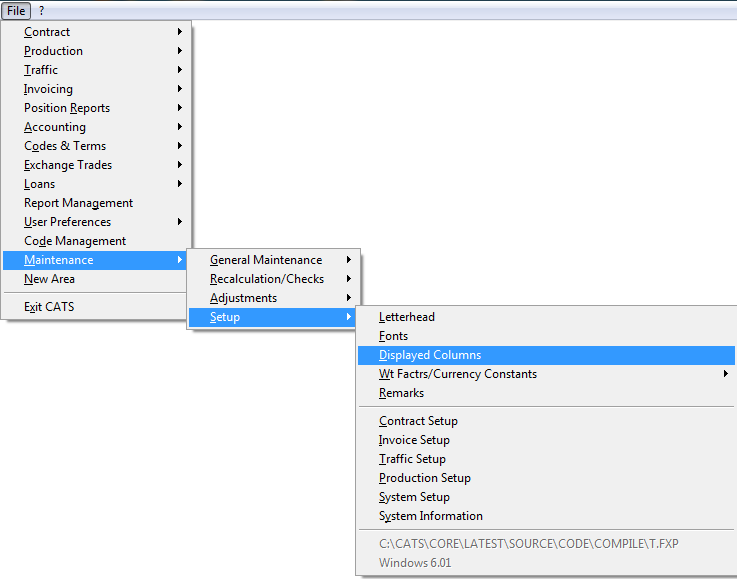737x579 pixels.
Task: Open the User Preferences submenu
Action: (x=95, y=222)
